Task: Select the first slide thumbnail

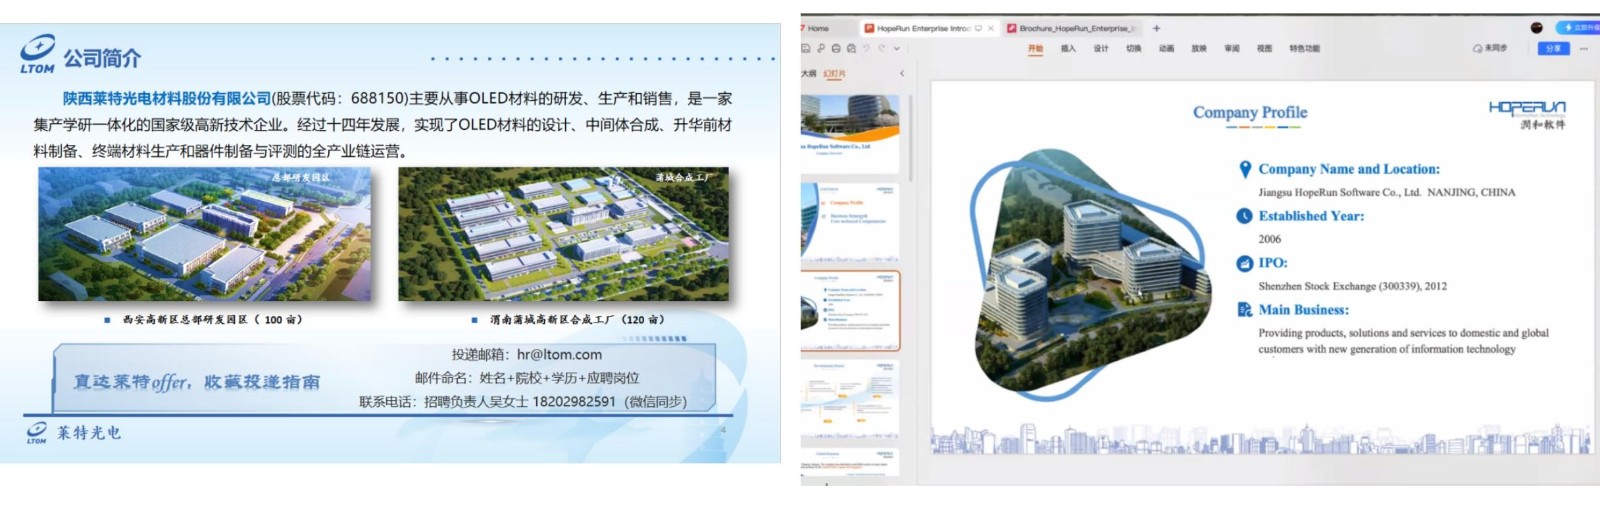Action: click(x=850, y=131)
